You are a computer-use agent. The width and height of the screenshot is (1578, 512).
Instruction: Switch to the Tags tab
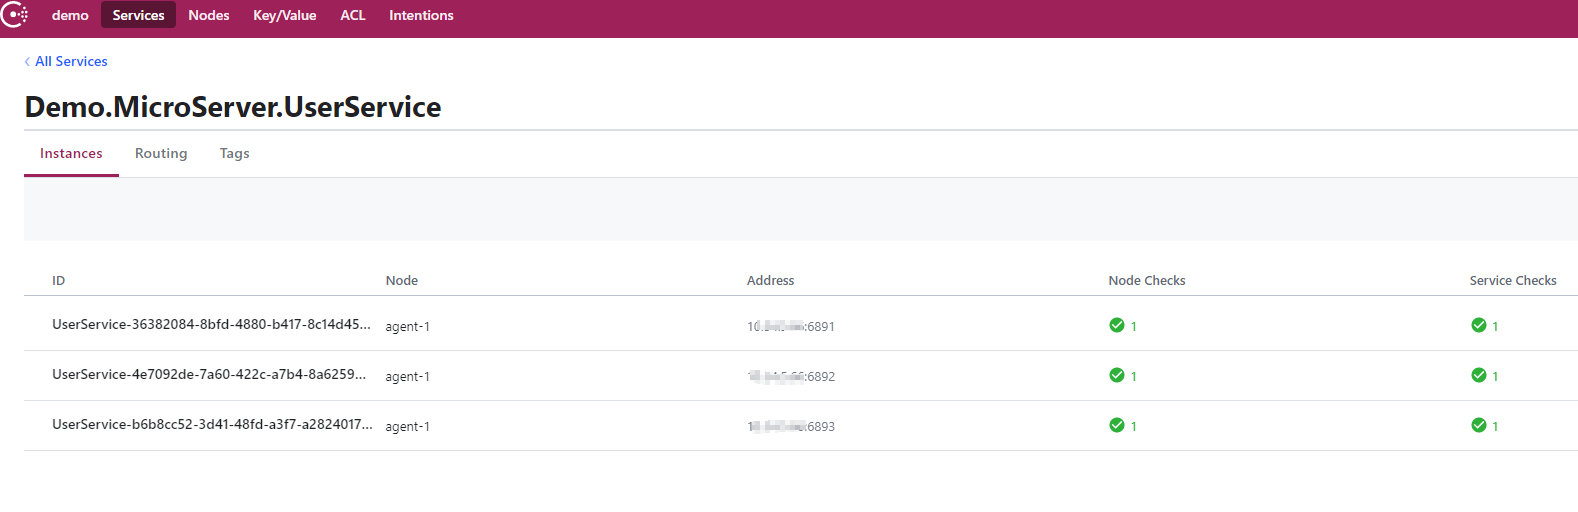click(235, 153)
